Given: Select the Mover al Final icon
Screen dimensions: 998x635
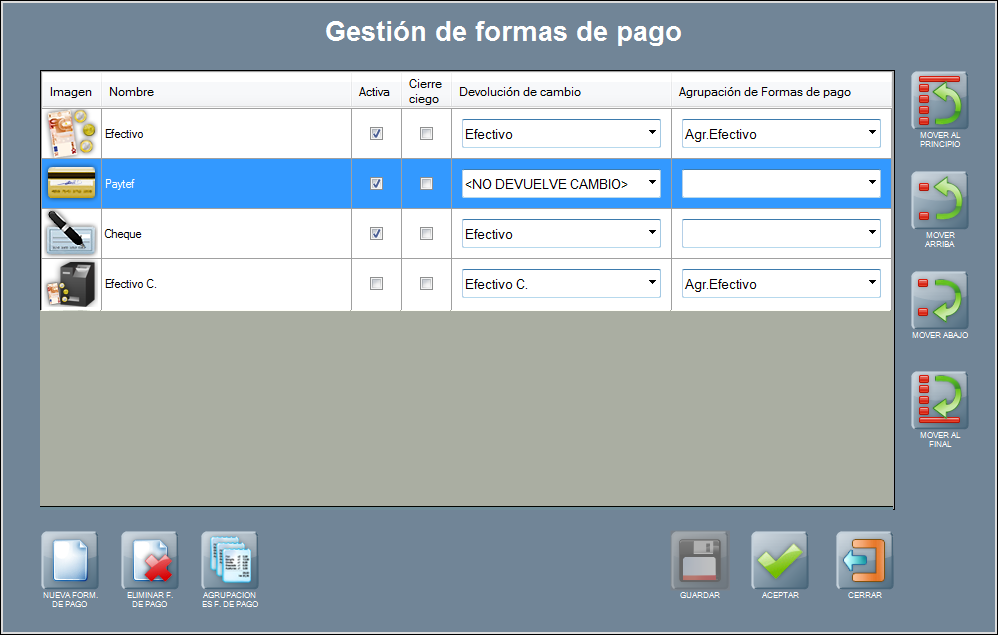Looking at the screenshot, I should click(x=939, y=401).
